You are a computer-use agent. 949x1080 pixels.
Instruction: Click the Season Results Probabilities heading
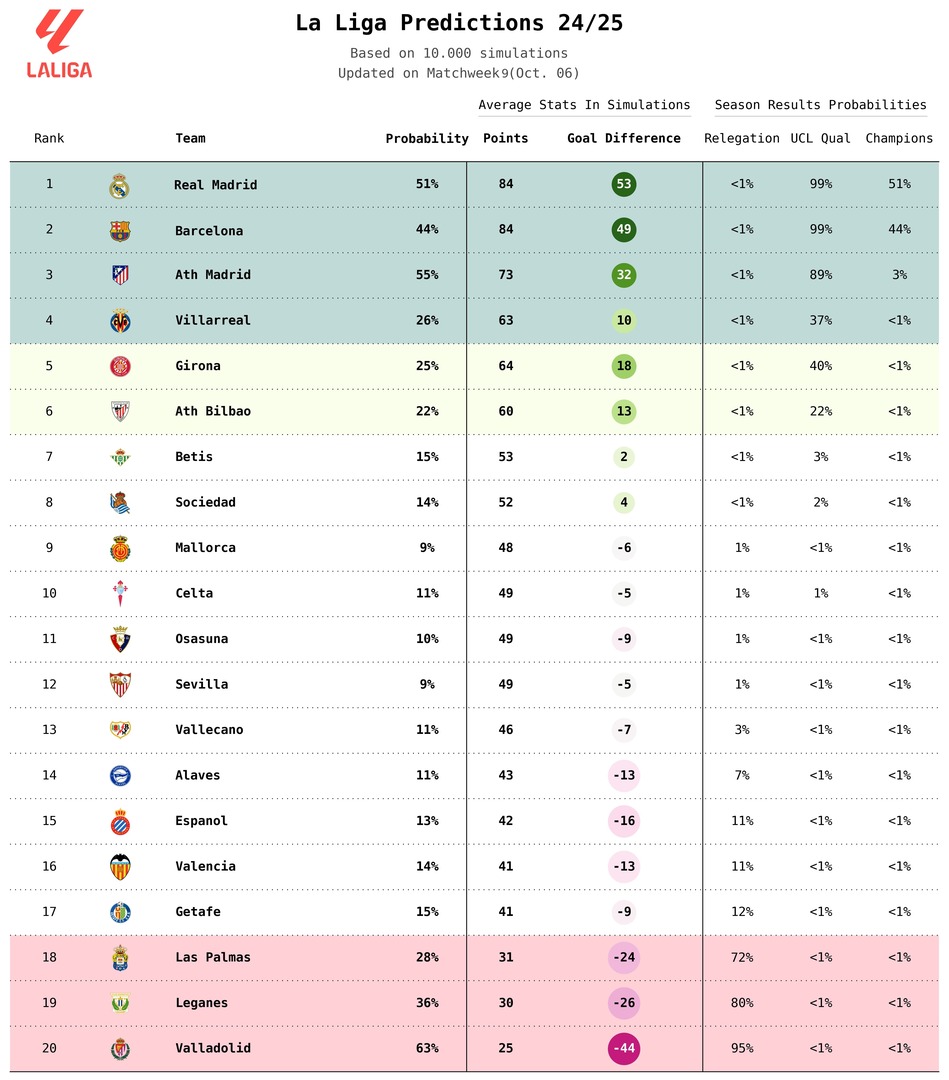[x=820, y=105]
